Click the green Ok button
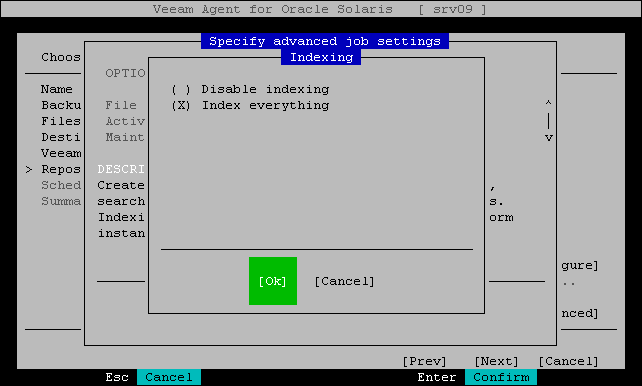This screenshot has width=642, height=386. click(x=273, y=281)
